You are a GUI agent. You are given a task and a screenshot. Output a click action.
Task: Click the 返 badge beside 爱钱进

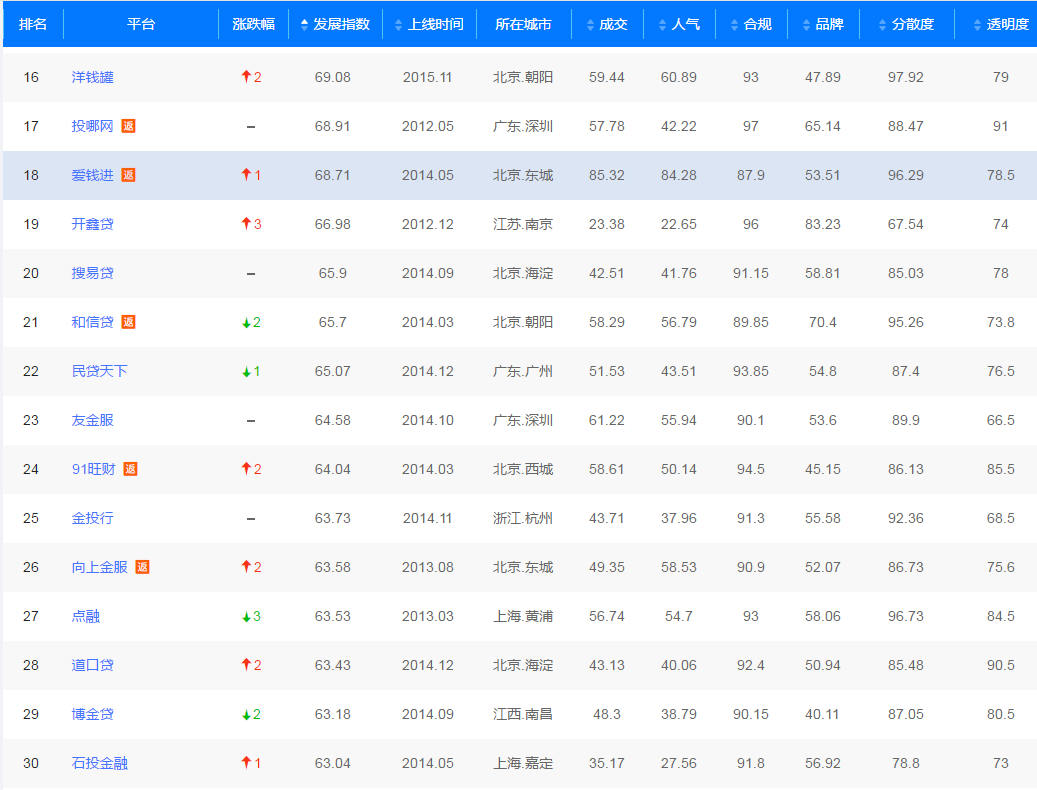(128, 175)
